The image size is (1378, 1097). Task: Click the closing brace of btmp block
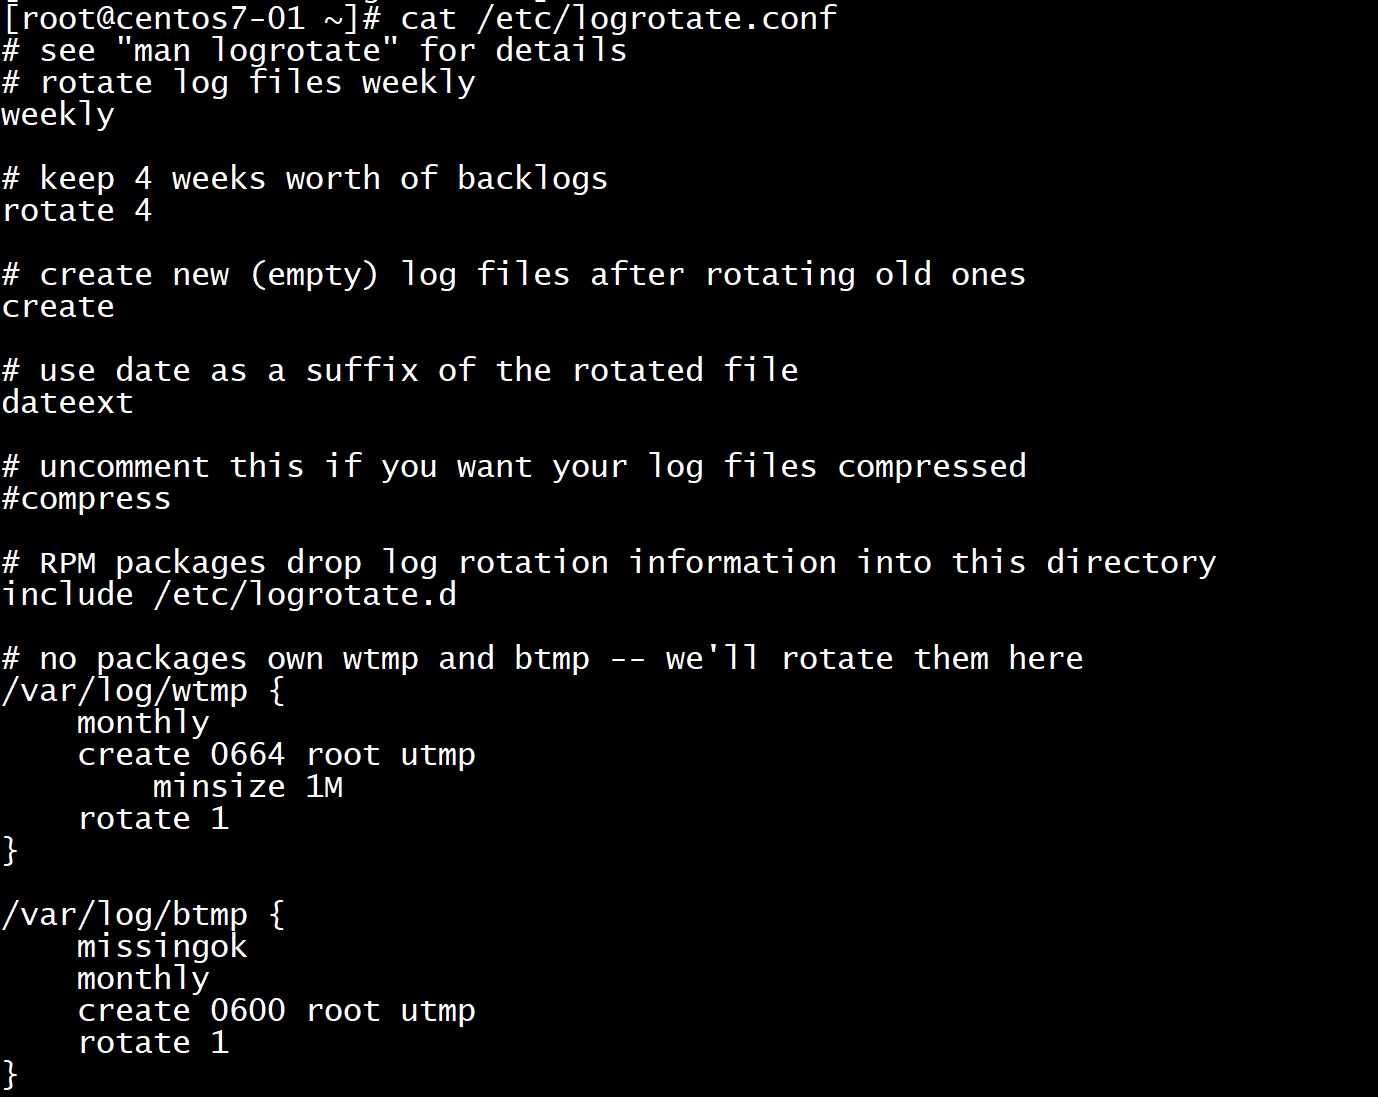(x=10, y=1075)
